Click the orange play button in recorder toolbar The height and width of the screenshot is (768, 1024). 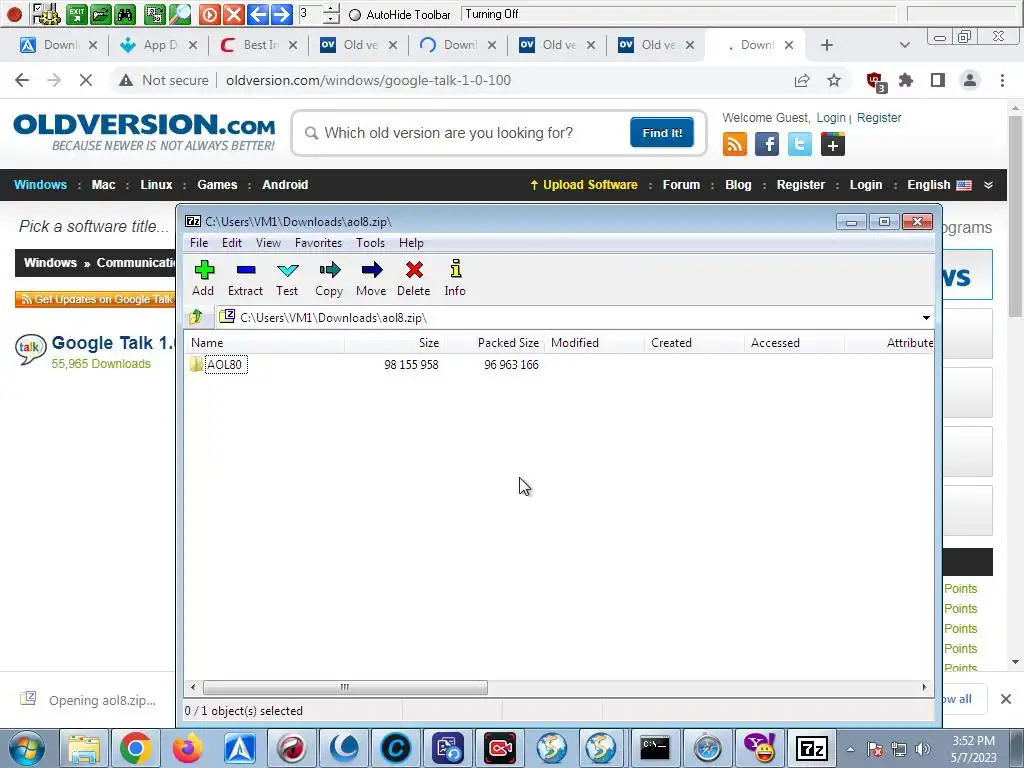tap(209, 14)
